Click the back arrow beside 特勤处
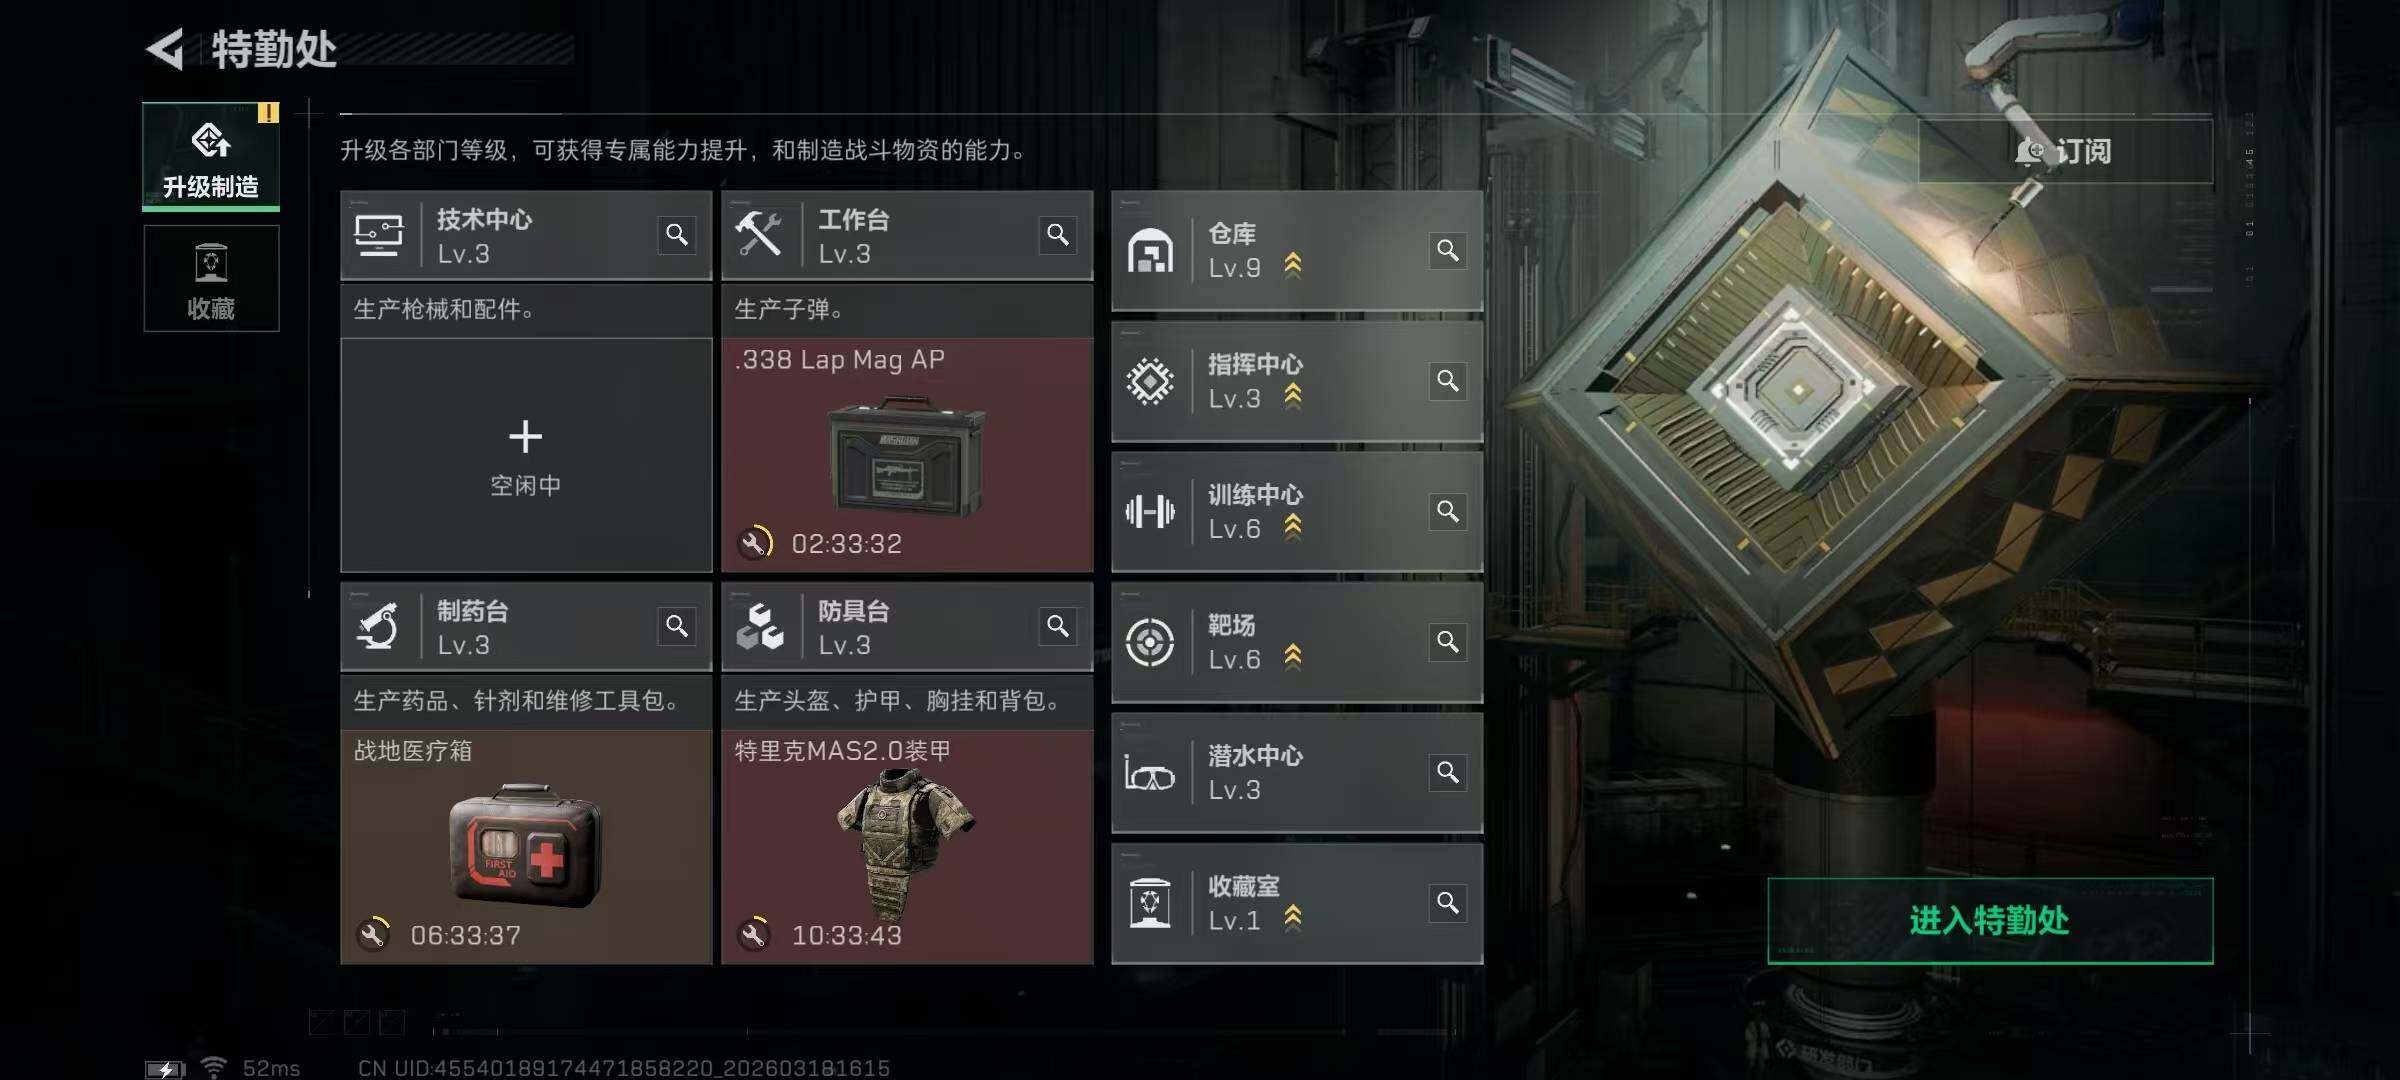The height and width of the screenshot is (1080, 2400). click(165, 49)
